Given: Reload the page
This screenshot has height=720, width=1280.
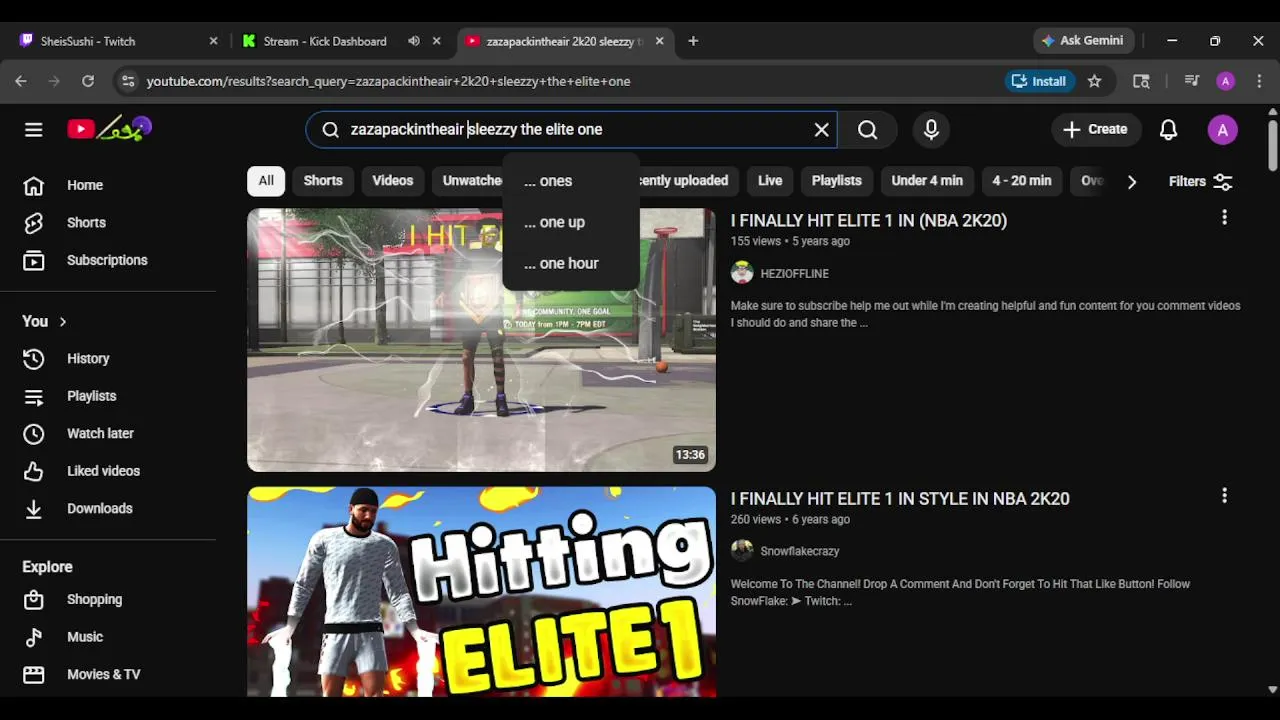Looking at the screenshot, I should (x=88, y=81).
